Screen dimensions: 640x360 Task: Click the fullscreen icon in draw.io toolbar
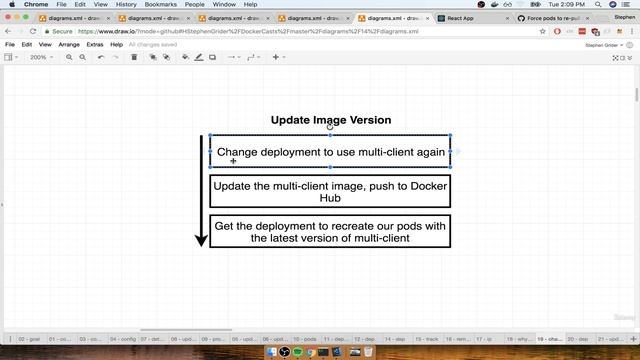pyautogui.click(x=615, y=58)
